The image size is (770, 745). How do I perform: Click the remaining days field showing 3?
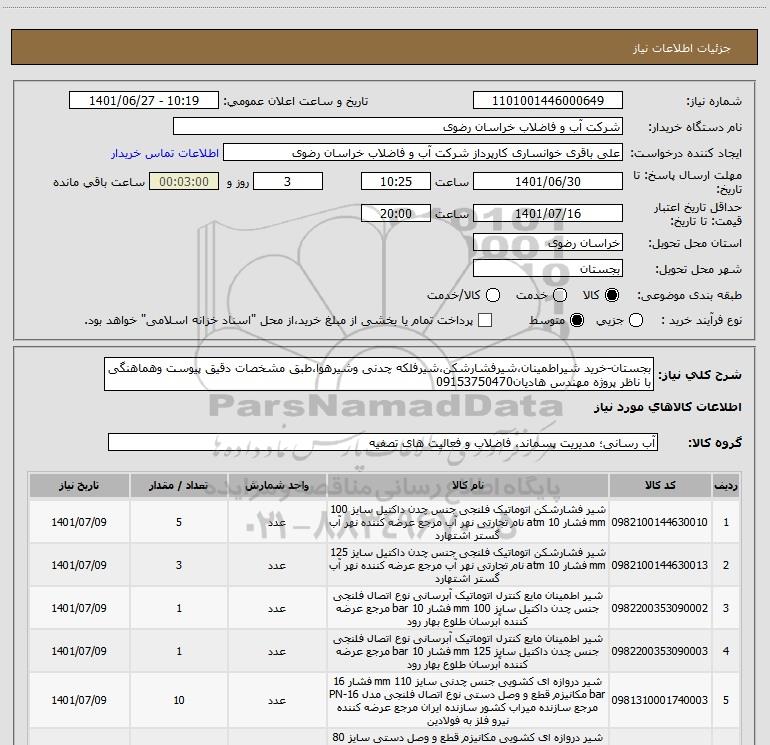pos(288,181)
